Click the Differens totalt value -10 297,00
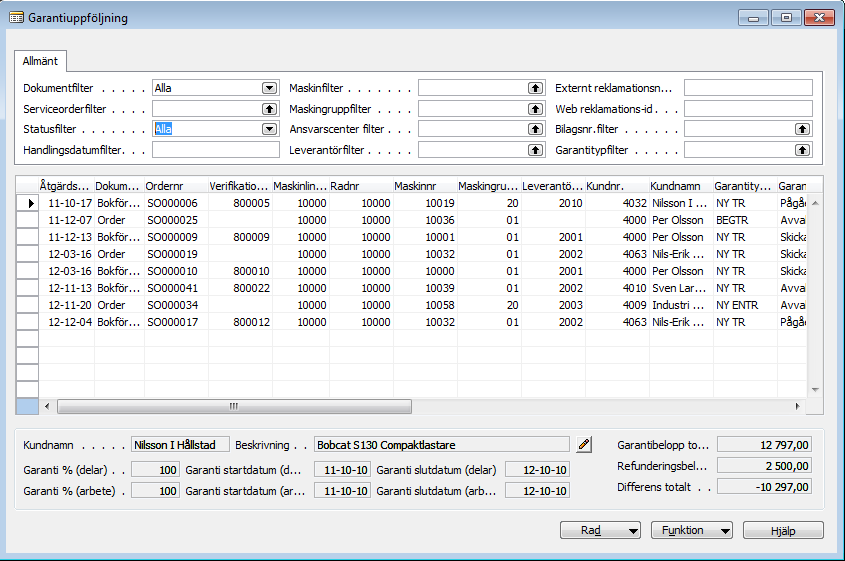The height and width of the screenshot is (561, 845). pyautogui.click(x=764, y=487)
